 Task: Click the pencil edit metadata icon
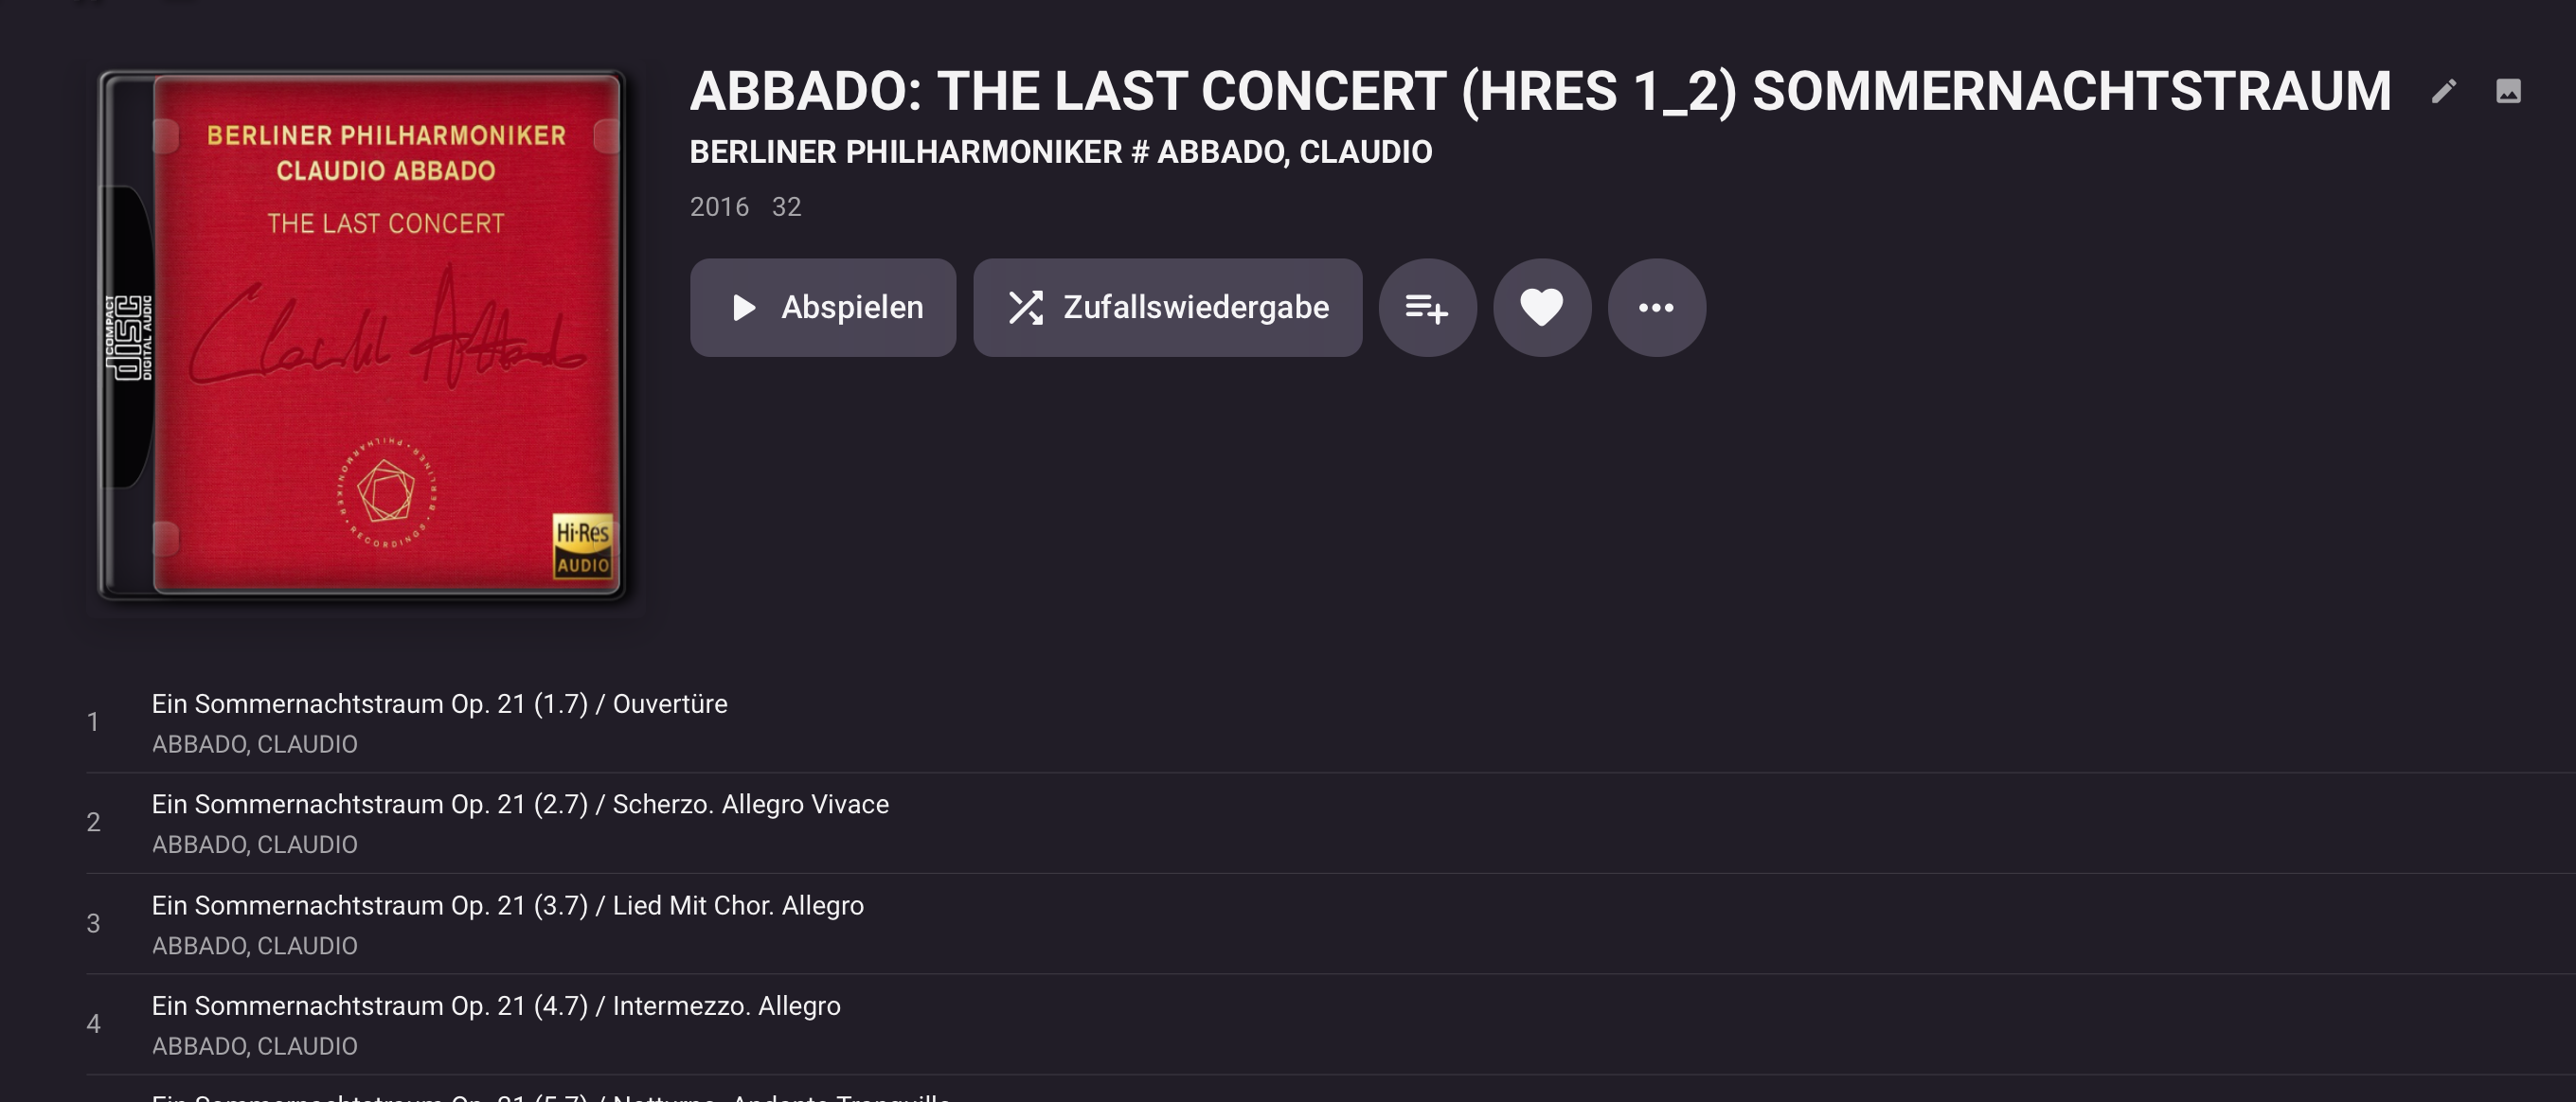pos(2443,91)
